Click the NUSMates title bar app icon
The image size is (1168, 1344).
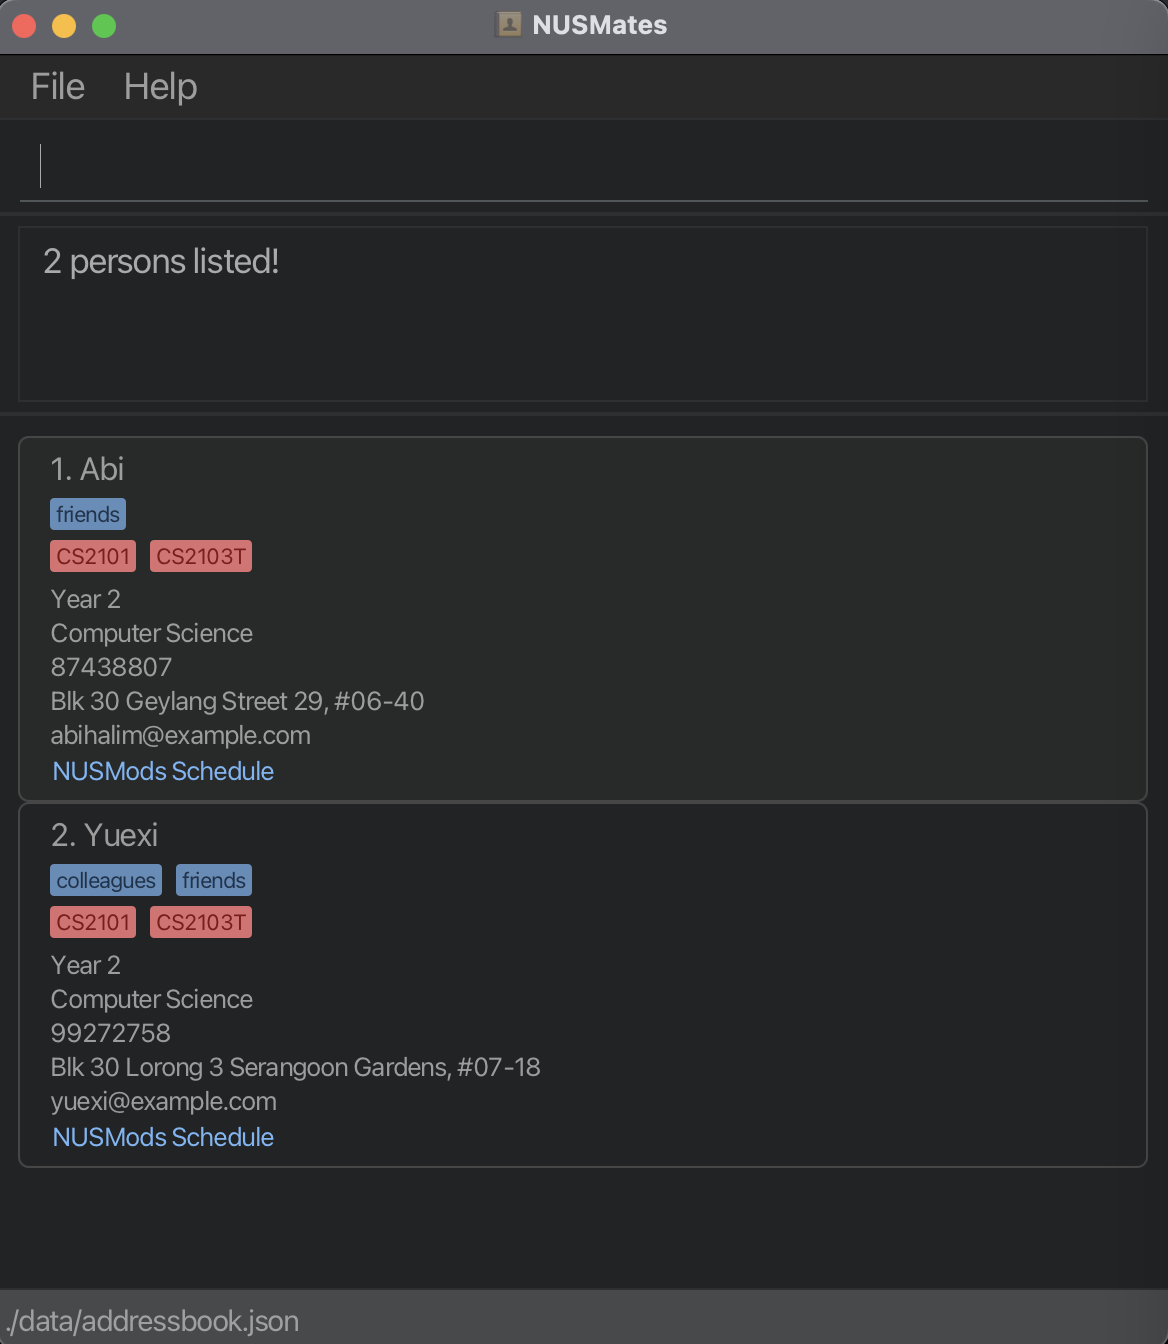point(509,25)
